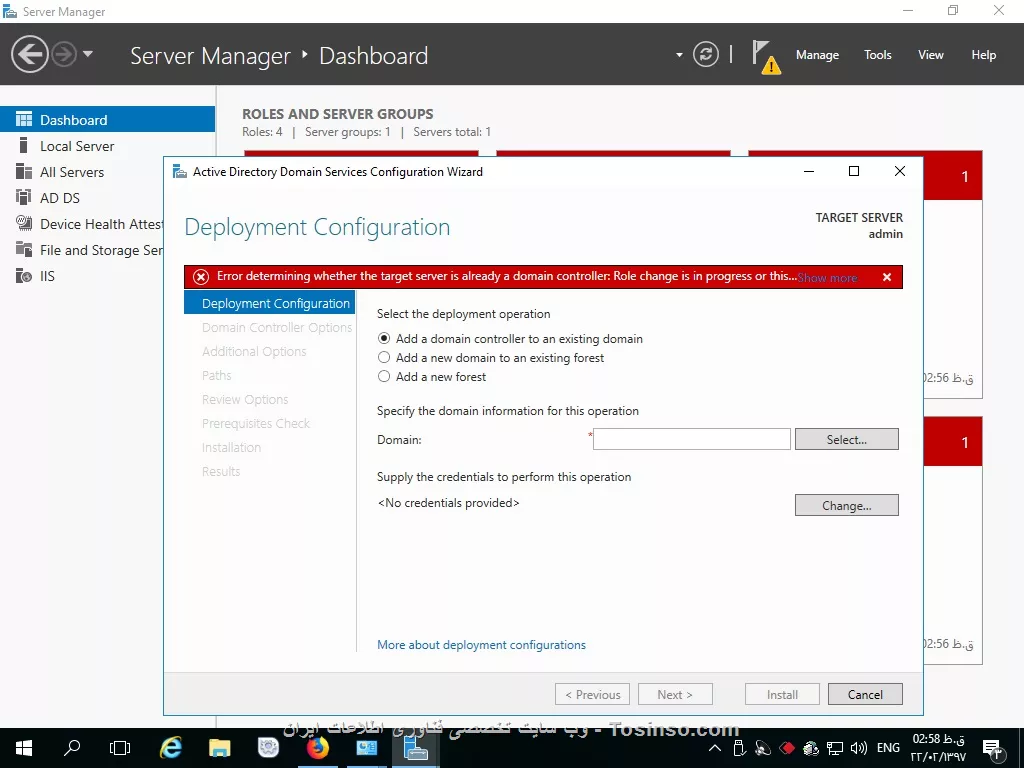Click the Server Manager back arrow
1024x768 pixels.
click(x=29, y=54)
